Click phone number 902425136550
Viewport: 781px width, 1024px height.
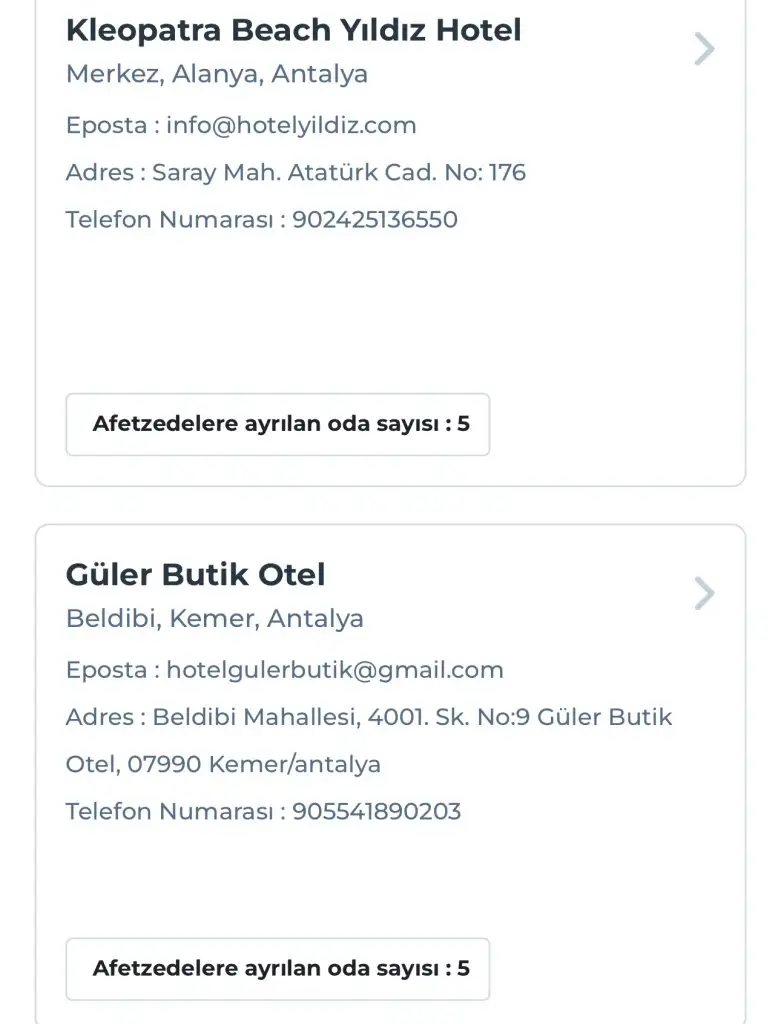(x=374, y=220)
